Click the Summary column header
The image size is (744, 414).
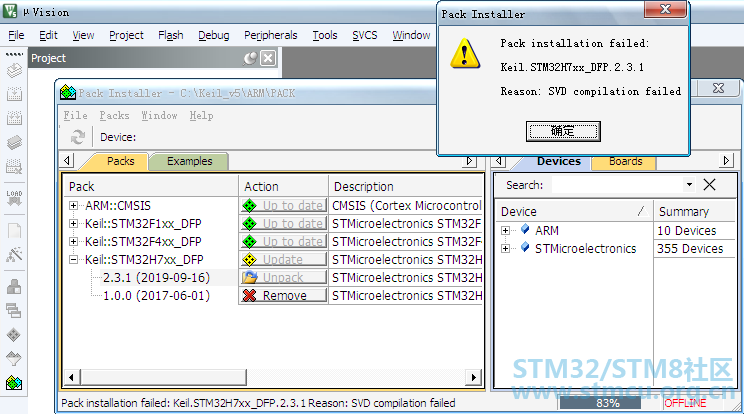pyautogui.click(x=695, y=211)
